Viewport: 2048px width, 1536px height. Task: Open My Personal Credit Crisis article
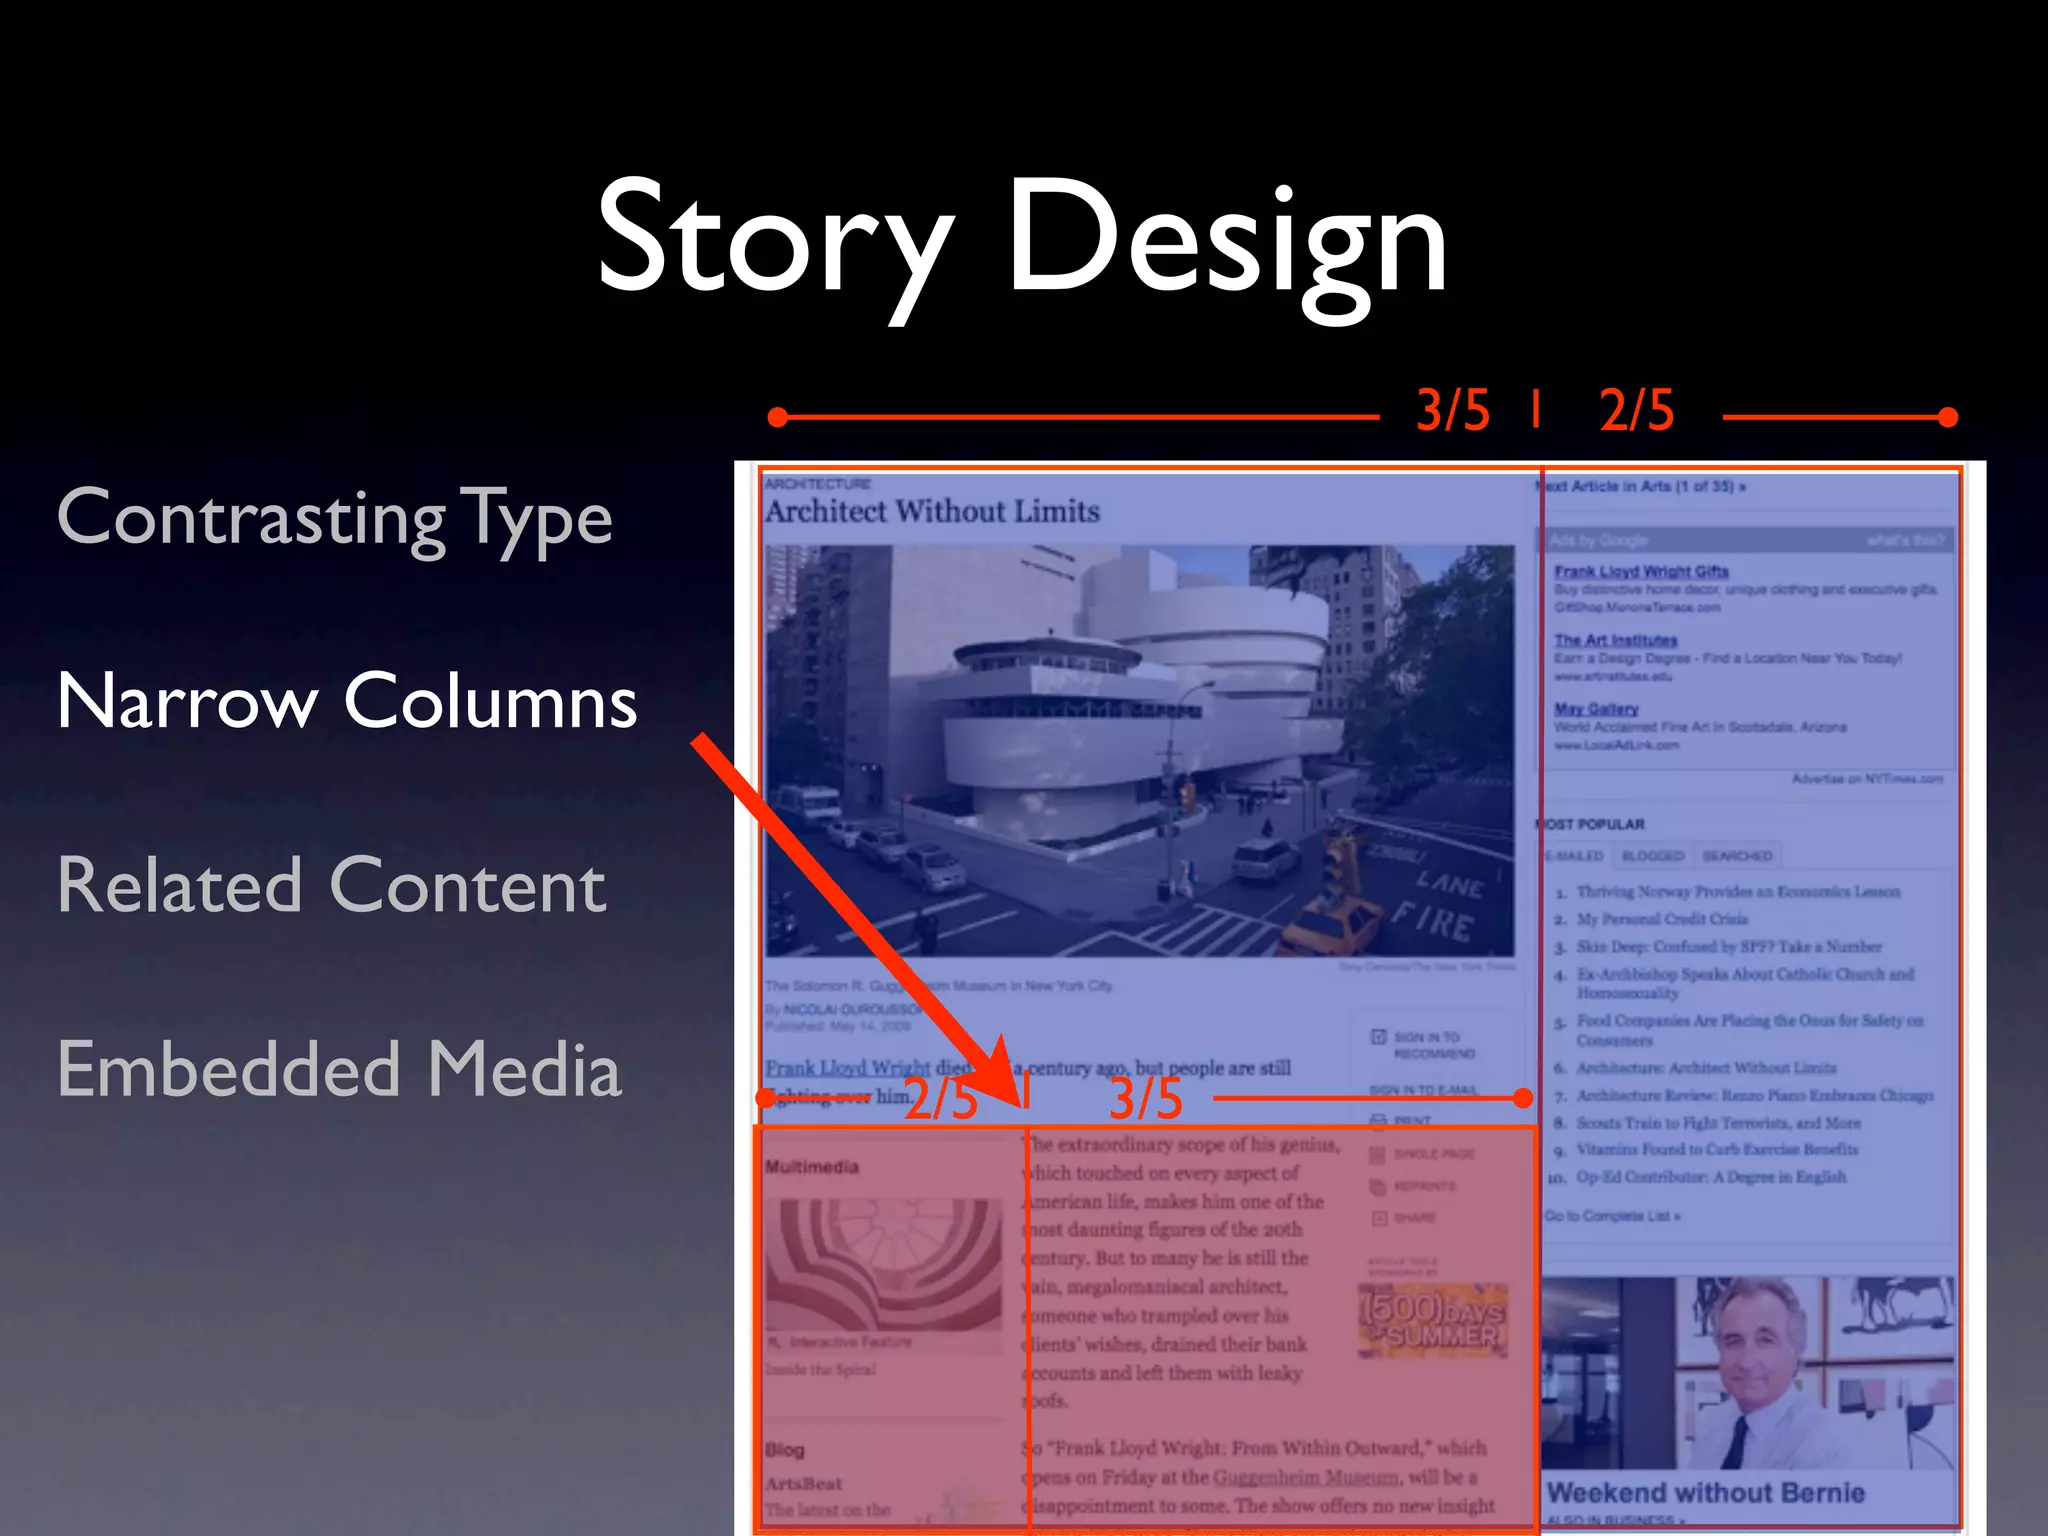tap(1662, 919)
